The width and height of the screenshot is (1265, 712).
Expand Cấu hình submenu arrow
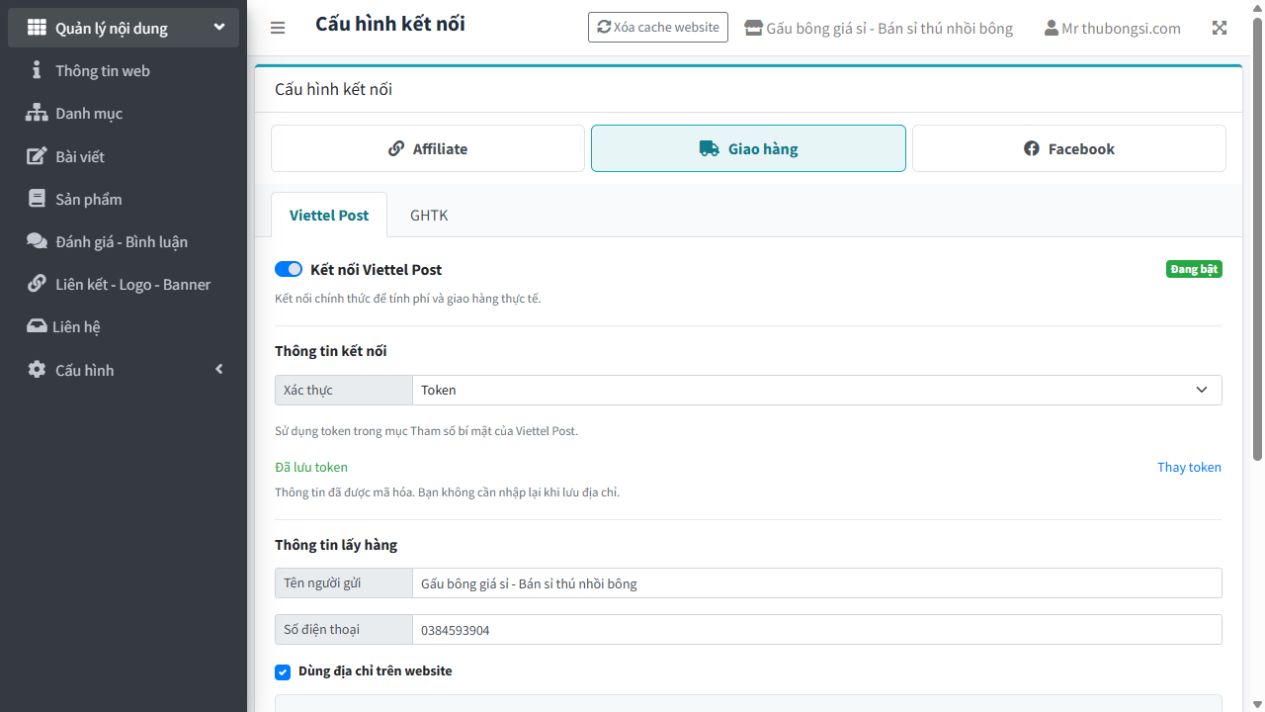[219, 370]
